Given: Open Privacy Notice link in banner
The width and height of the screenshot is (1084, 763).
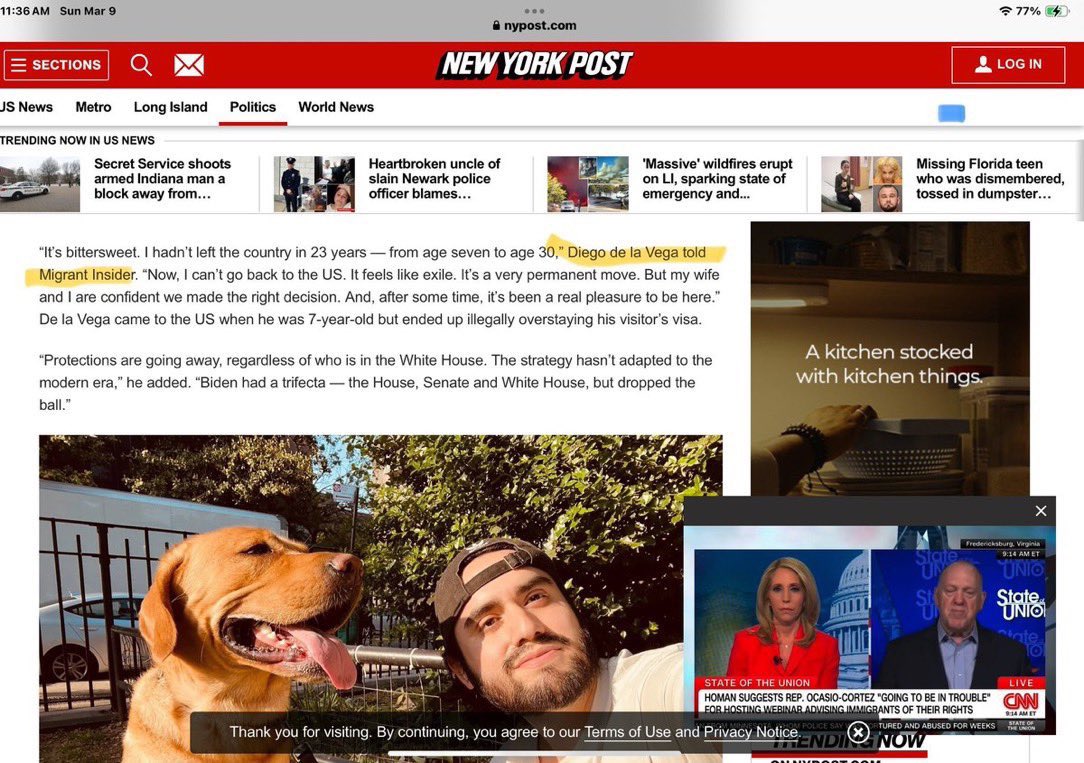Looking at the screenshot, I should (x=751, y=732).
